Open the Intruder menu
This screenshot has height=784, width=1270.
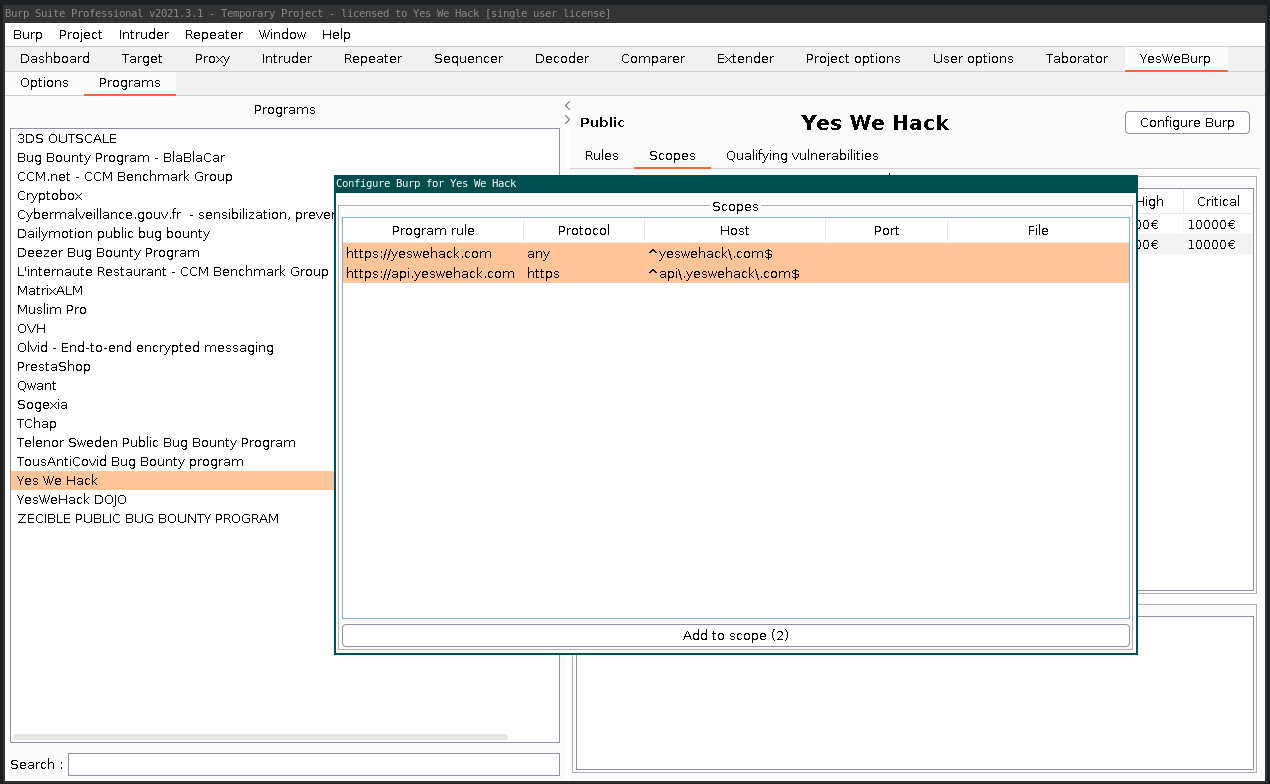click(x=144, y=34)
